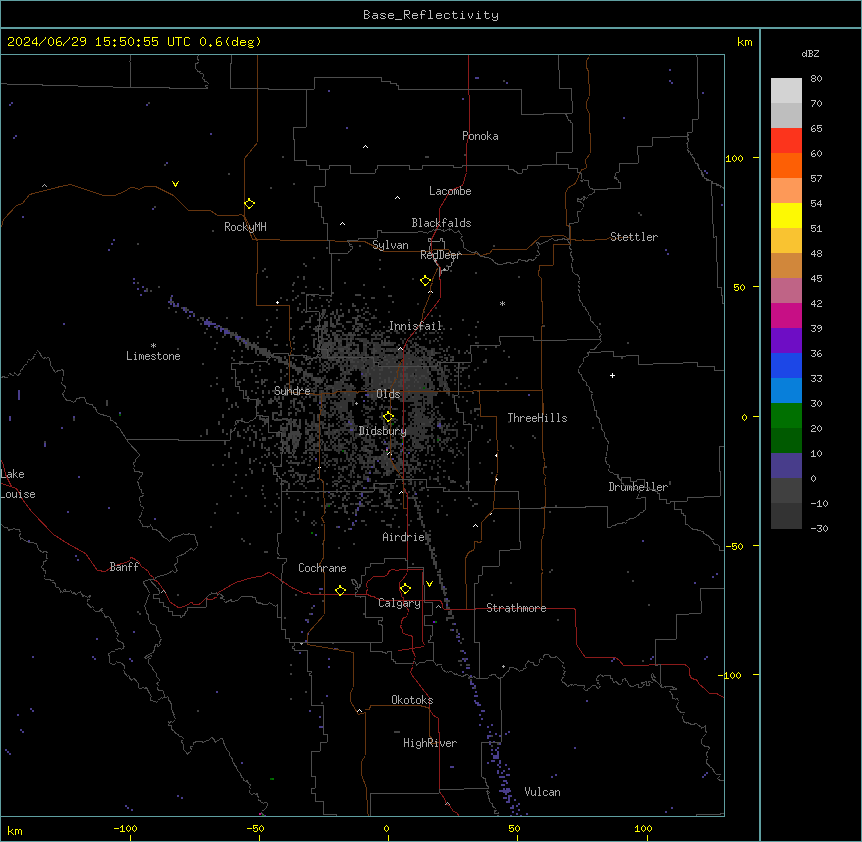Click the purple 10 dBZ legend swatch
Viewport: 862px width, 842px height.
(786, 466)
